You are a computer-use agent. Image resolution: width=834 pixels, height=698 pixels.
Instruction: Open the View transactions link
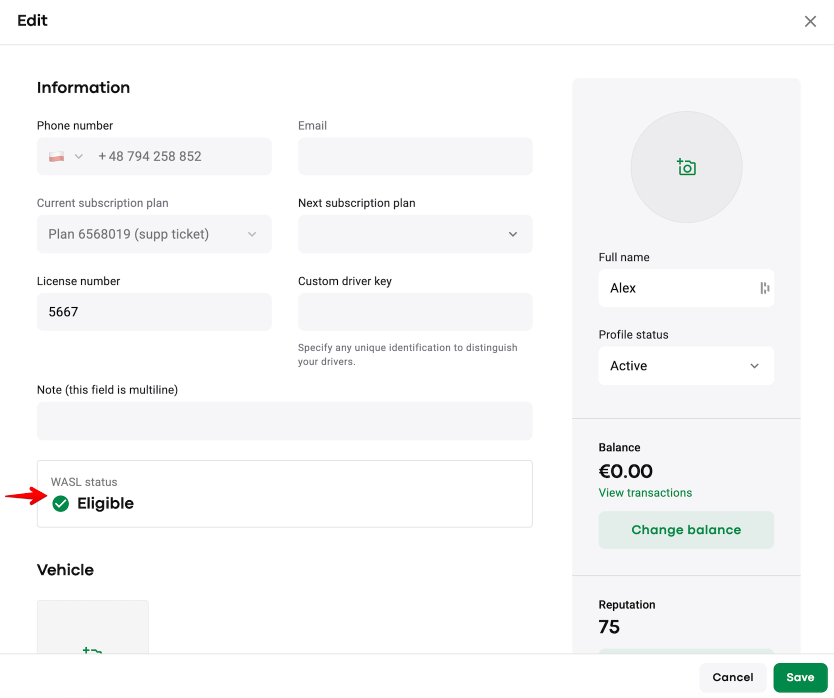645,493
